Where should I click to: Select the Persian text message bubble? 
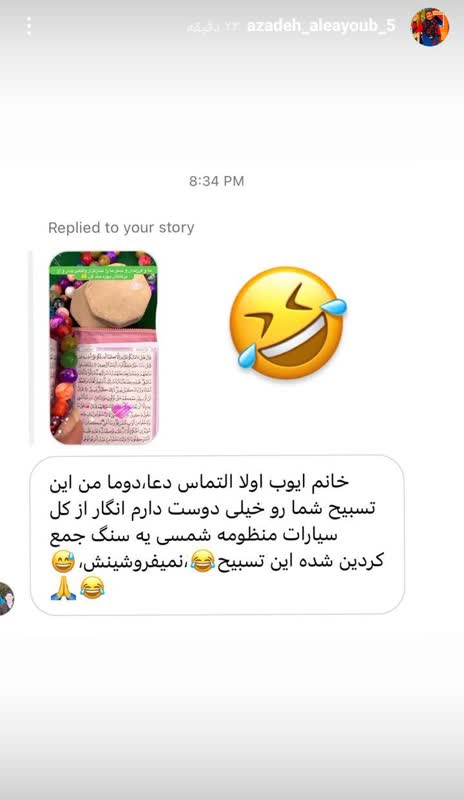coord(217,535)
